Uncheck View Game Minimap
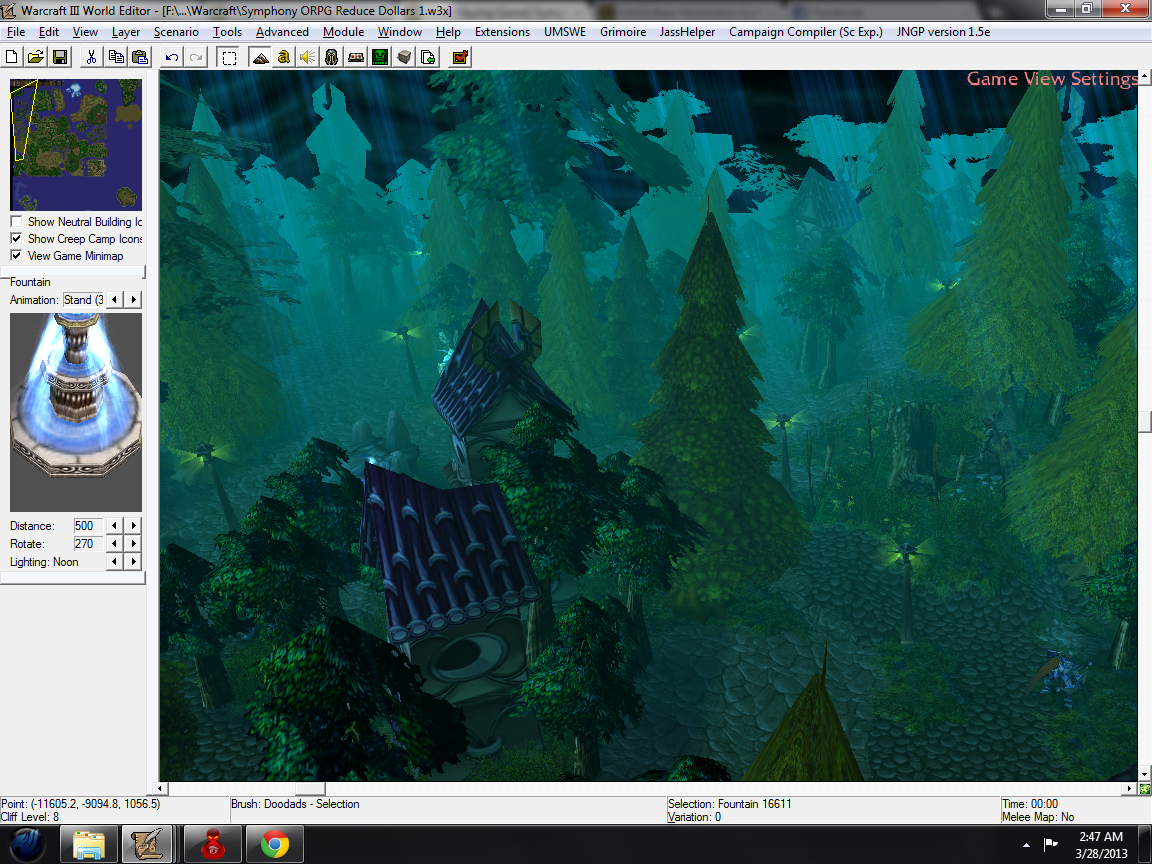The image size is (1152, 864). tap(16, 255)
